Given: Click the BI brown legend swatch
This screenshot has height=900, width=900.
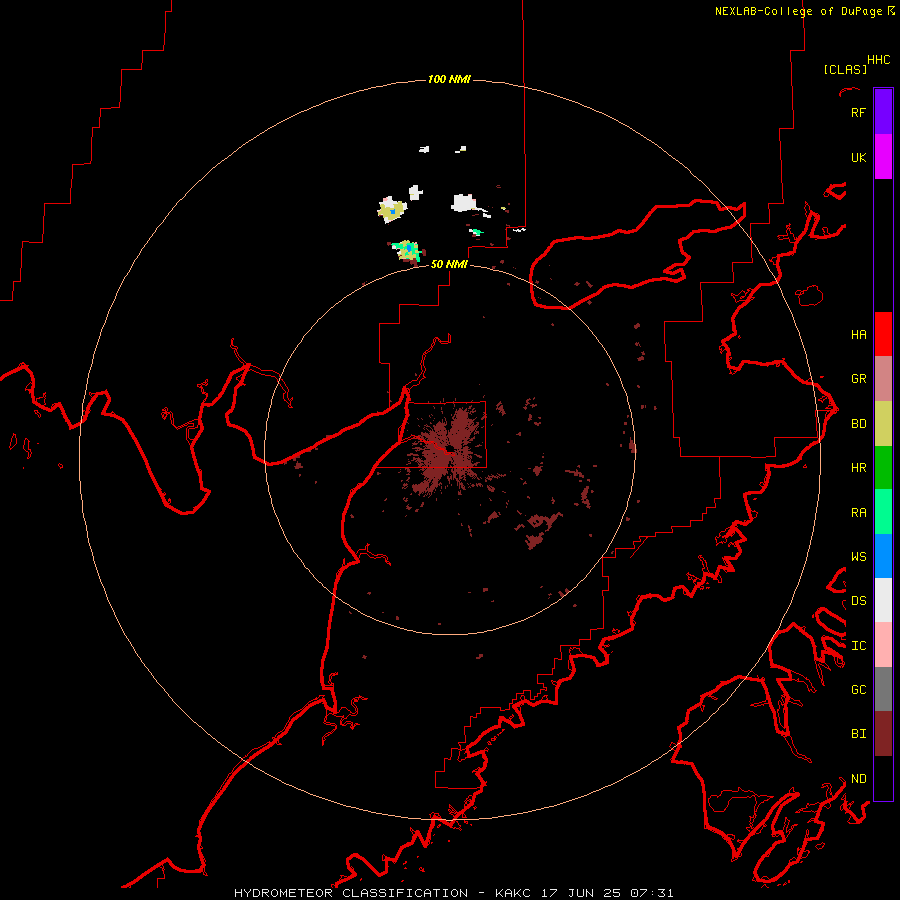Looking at the screenshot, I should (x=883, y=734).
